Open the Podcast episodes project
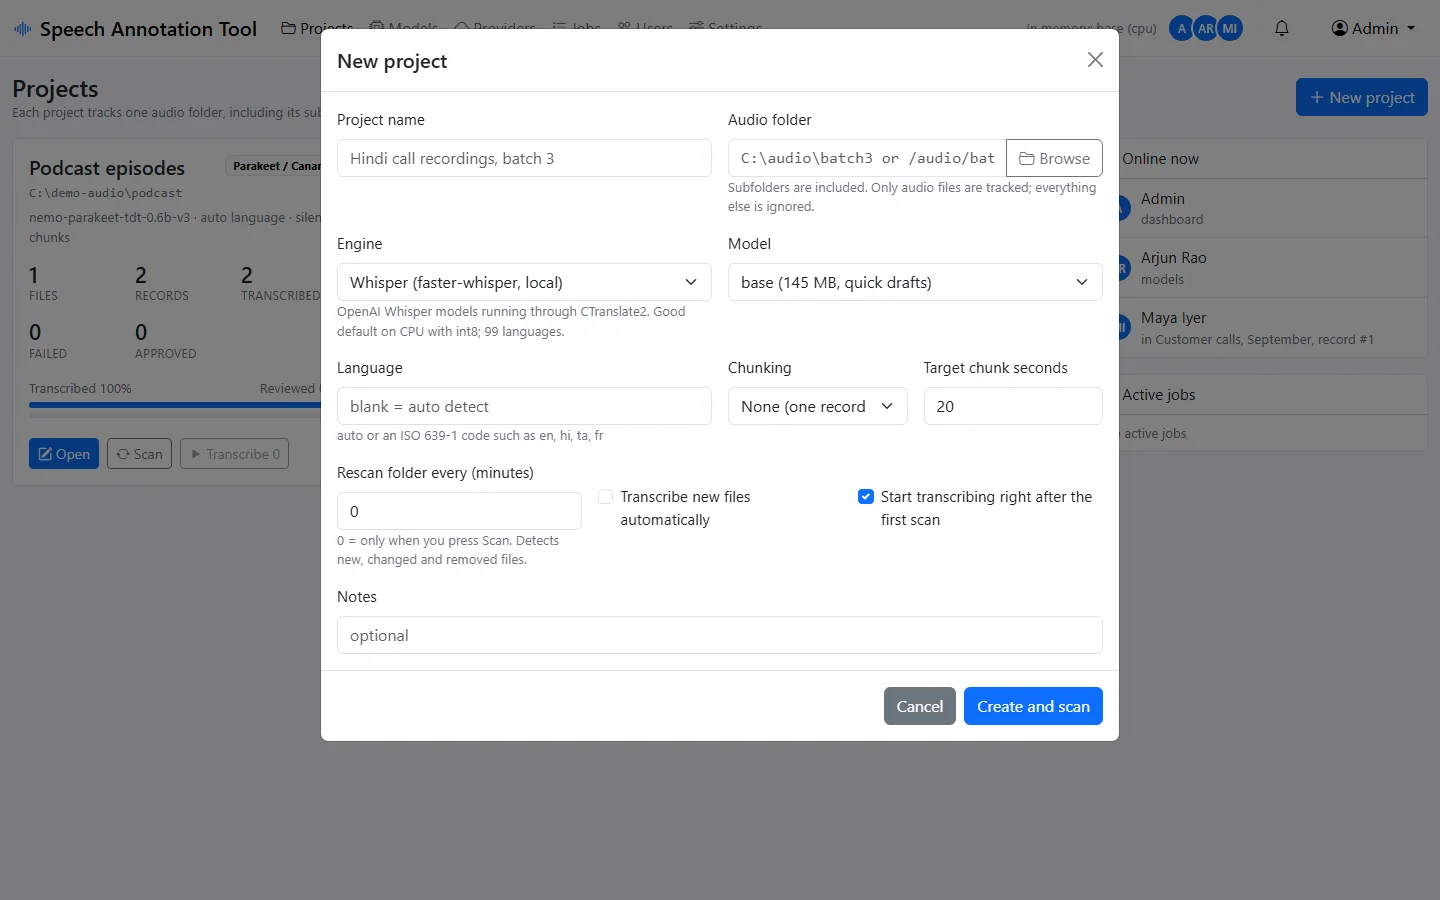Image resolution: width=1440 pixels, height=900 pixels. tap(64, 454)
